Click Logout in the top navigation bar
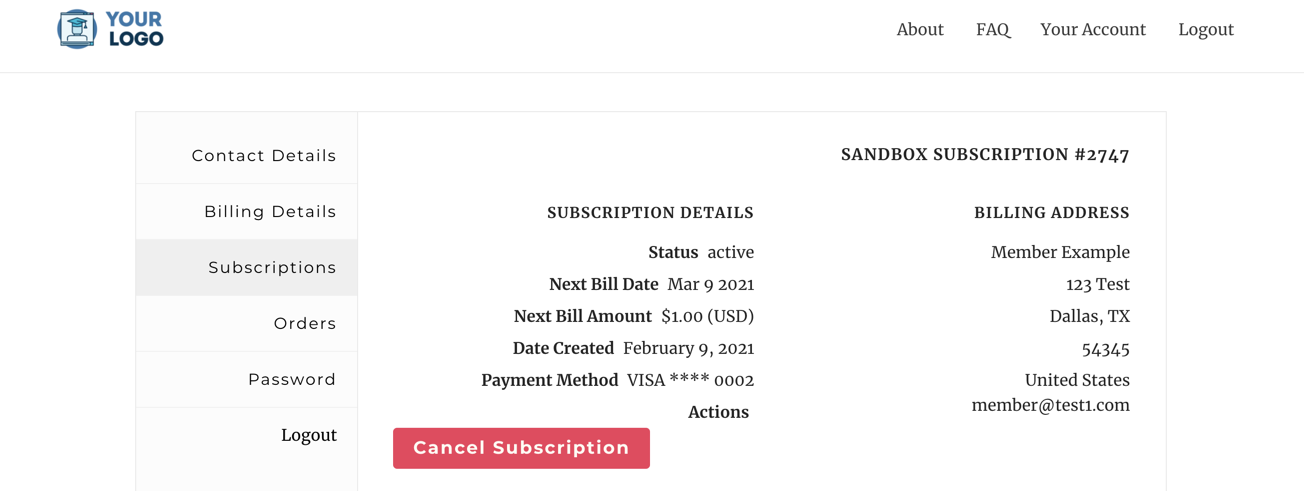 coord(1206,29)
